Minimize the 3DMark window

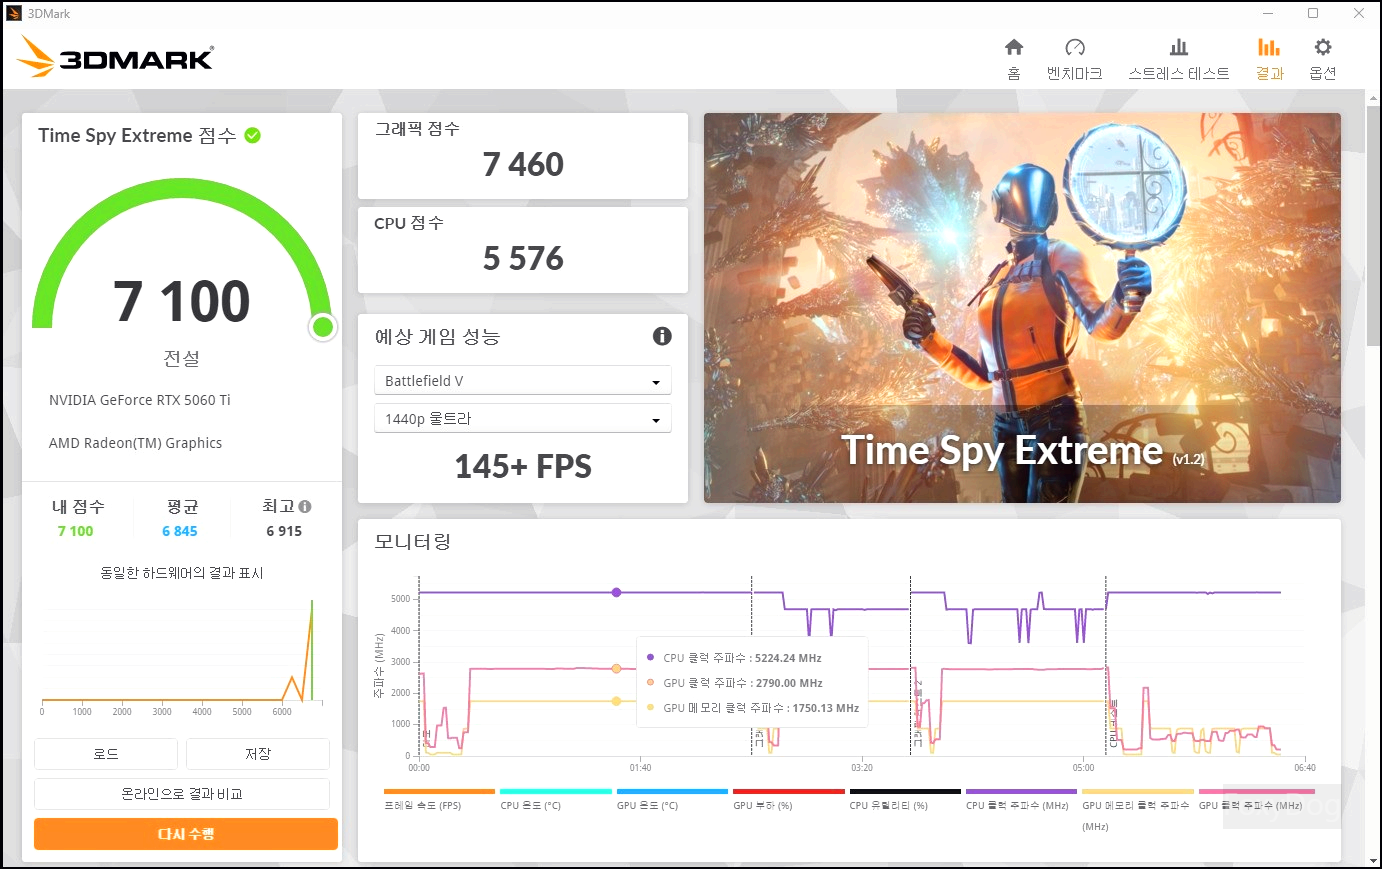click(x=1268, y=14)
